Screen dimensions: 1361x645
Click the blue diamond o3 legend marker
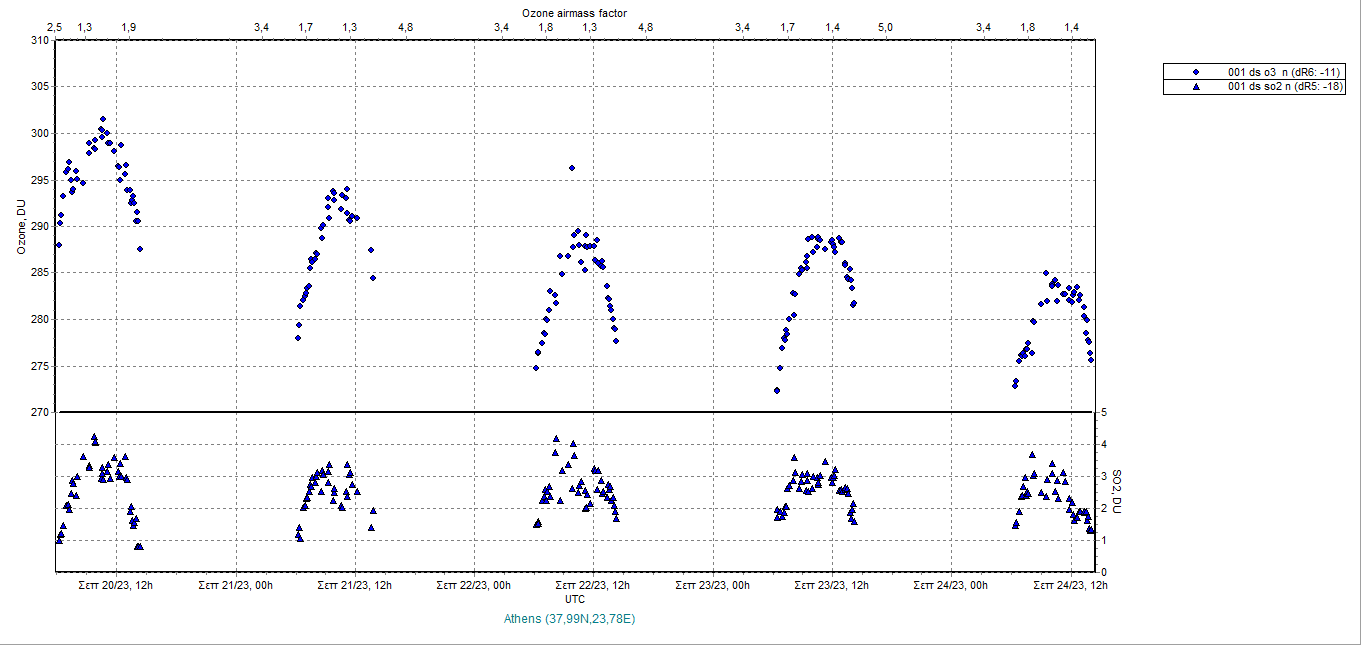coord(1195,73)
